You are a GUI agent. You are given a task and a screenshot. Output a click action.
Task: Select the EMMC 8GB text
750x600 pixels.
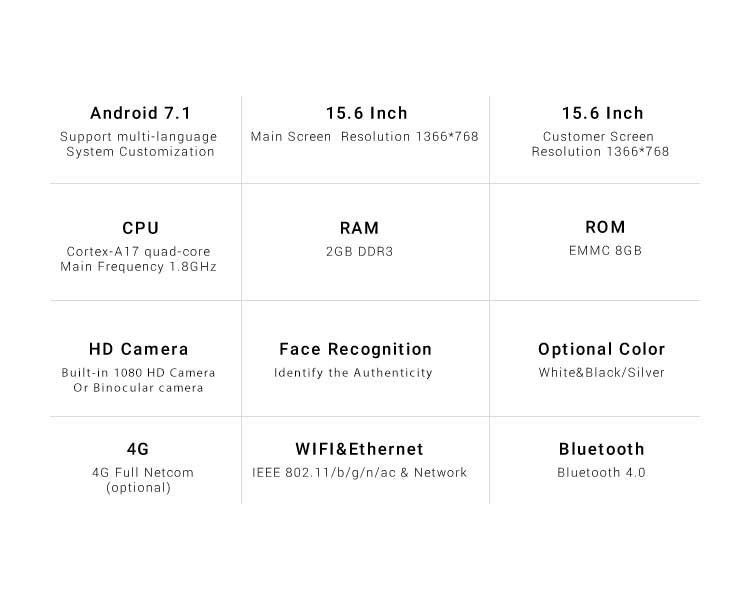pos(606,251)
